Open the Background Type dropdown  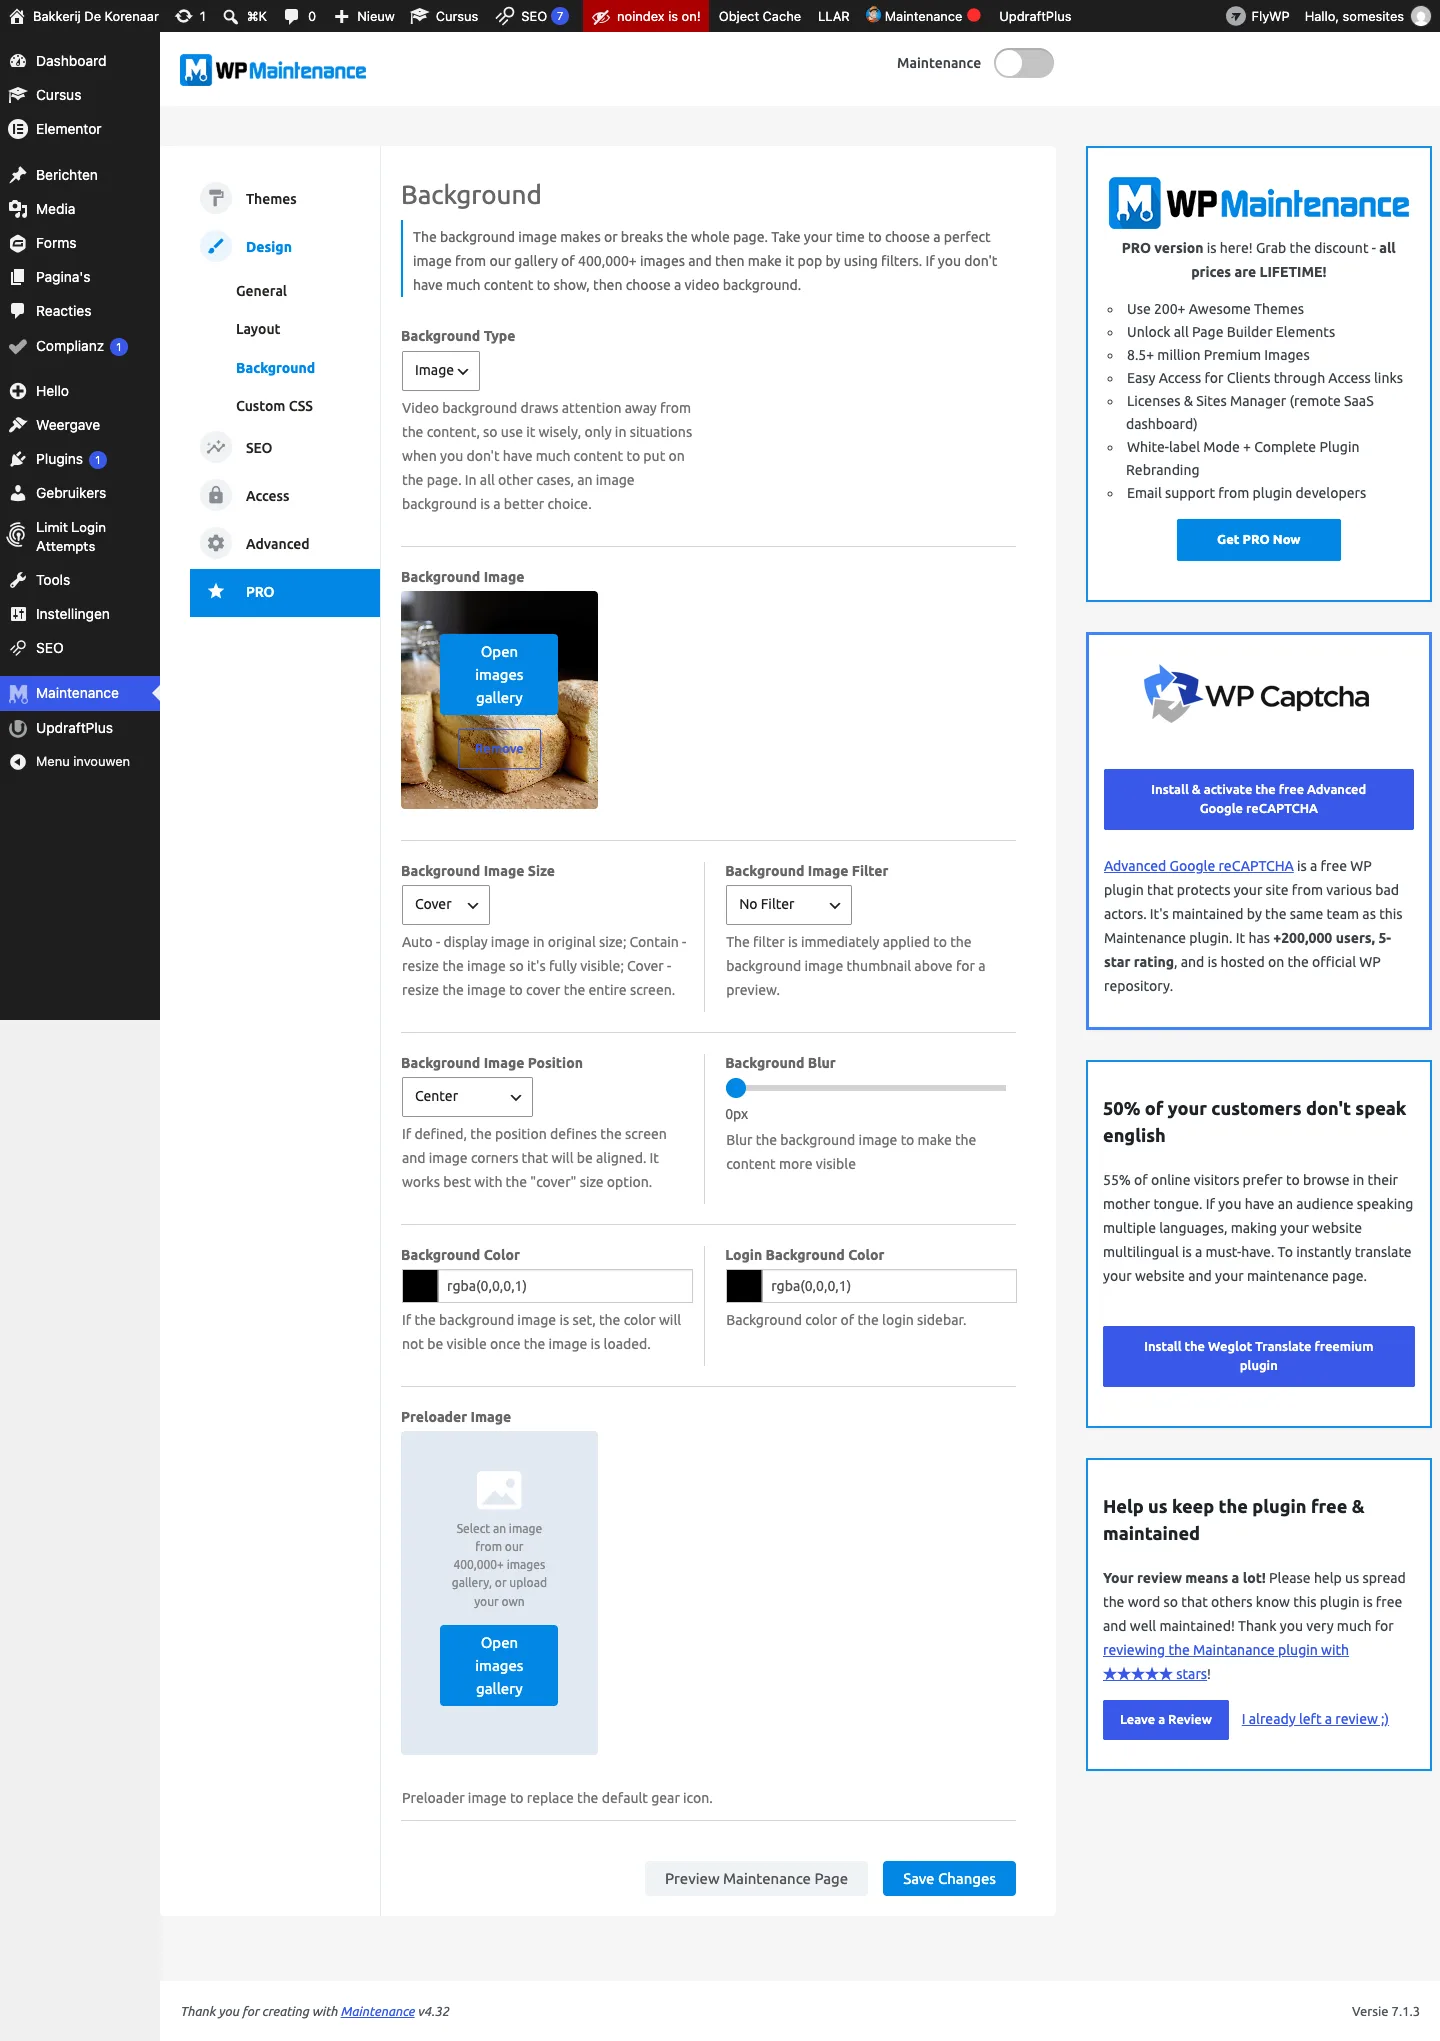tap(441, 370)
